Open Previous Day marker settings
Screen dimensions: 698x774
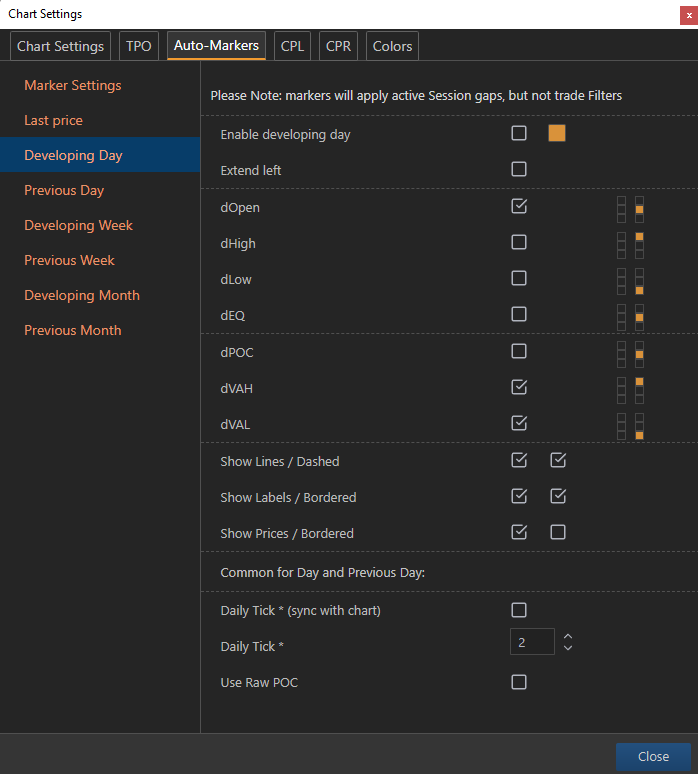pyautogui.click(x=100, y=190)
